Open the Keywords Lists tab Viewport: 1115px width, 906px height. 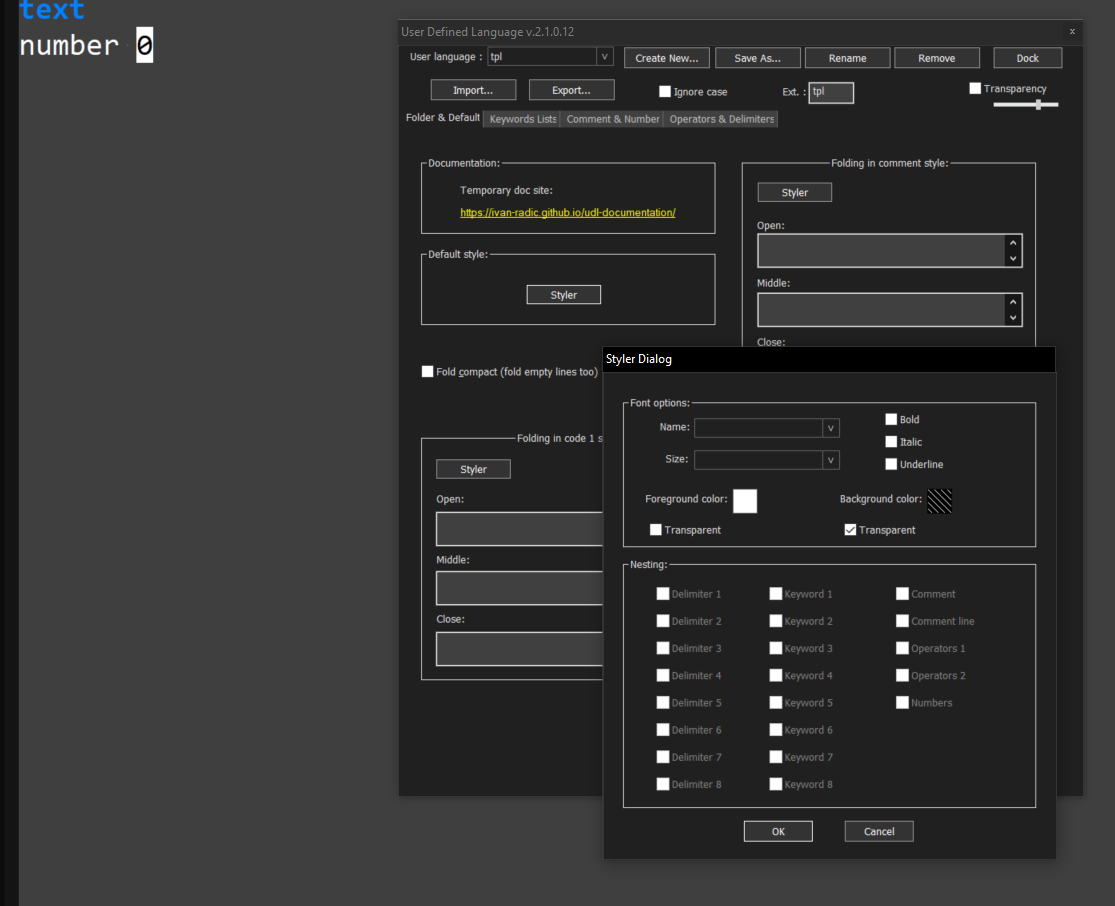[522, 119]
